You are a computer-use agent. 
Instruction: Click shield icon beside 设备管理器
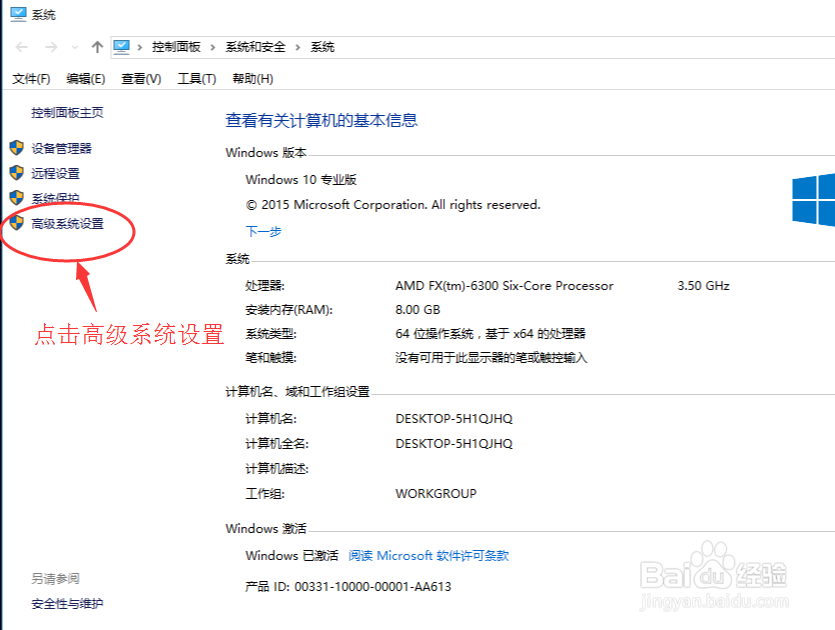point(17,148)
